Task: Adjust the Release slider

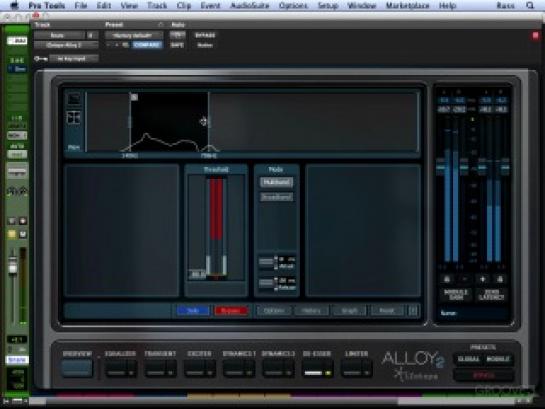Action: 267,283
